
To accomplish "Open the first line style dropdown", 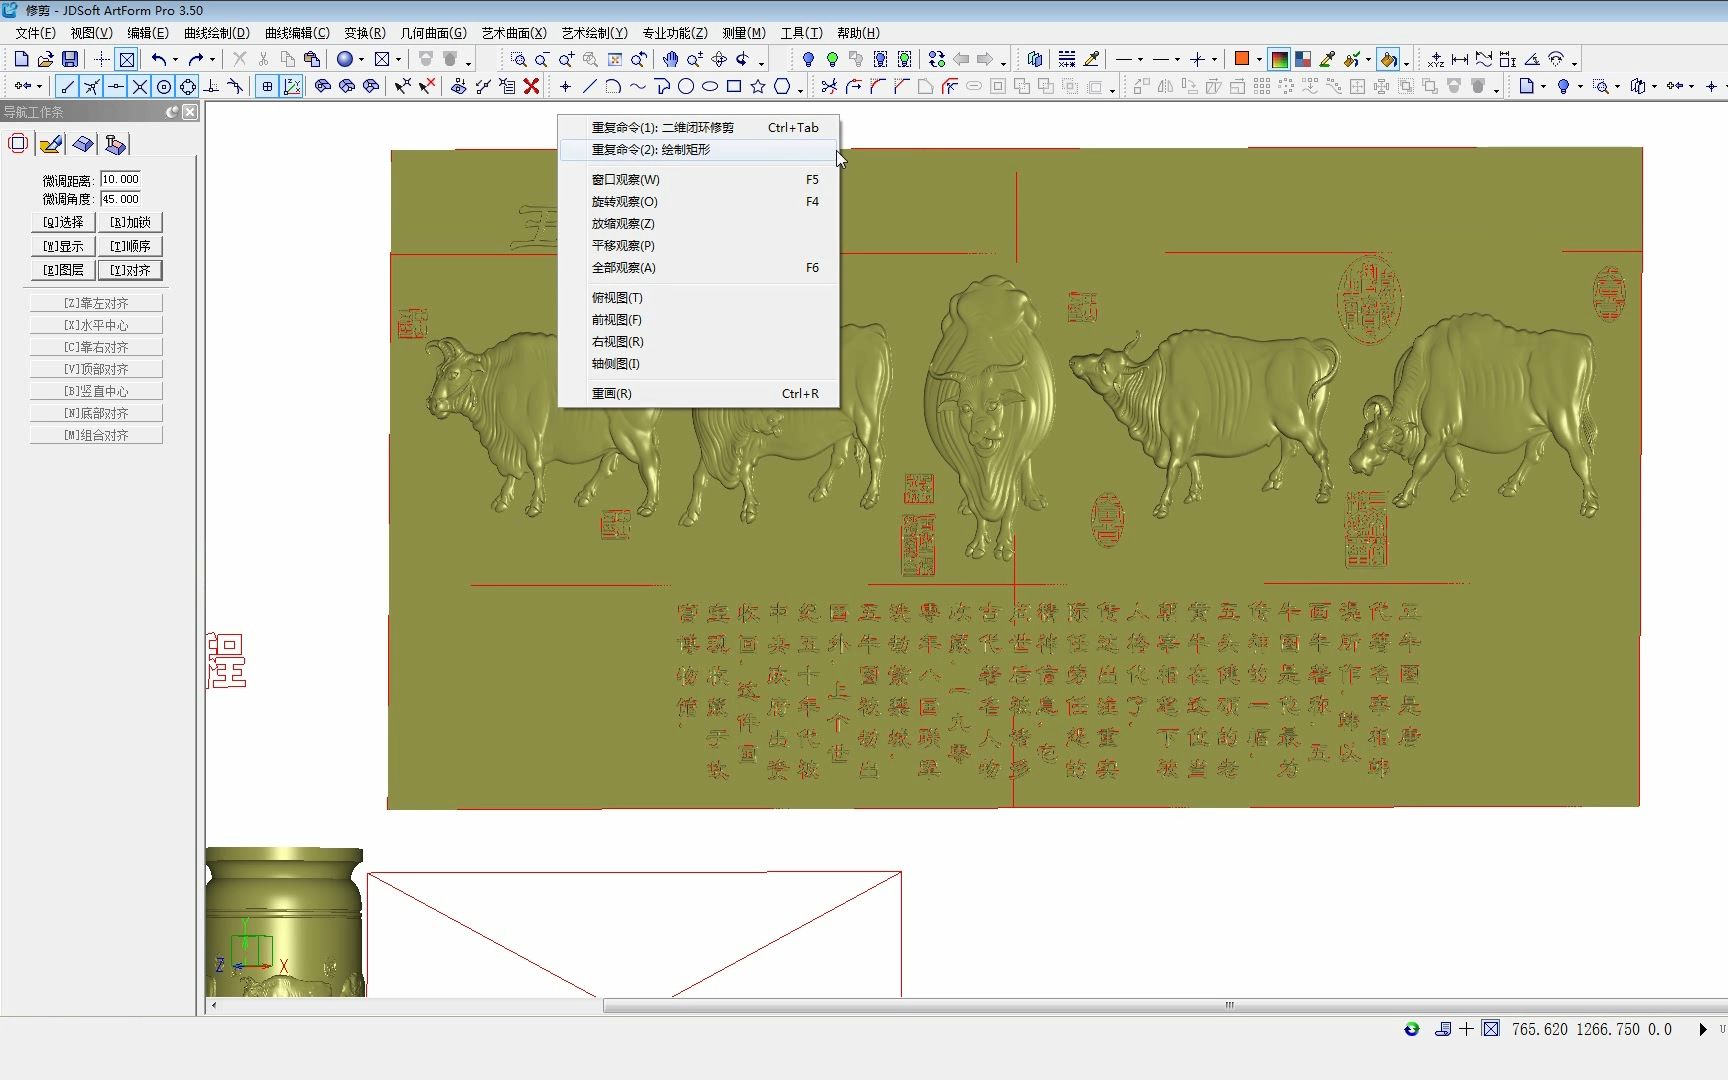I will click(1140, 59).
